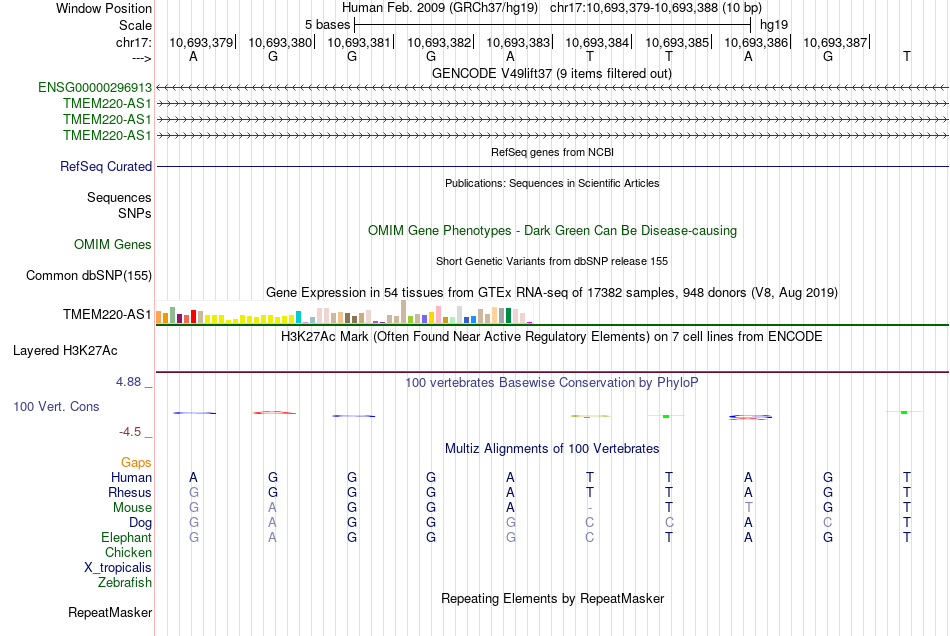Click the Mouse row gap dash '-'
The image size is (950, 636).
click(590, 508)
